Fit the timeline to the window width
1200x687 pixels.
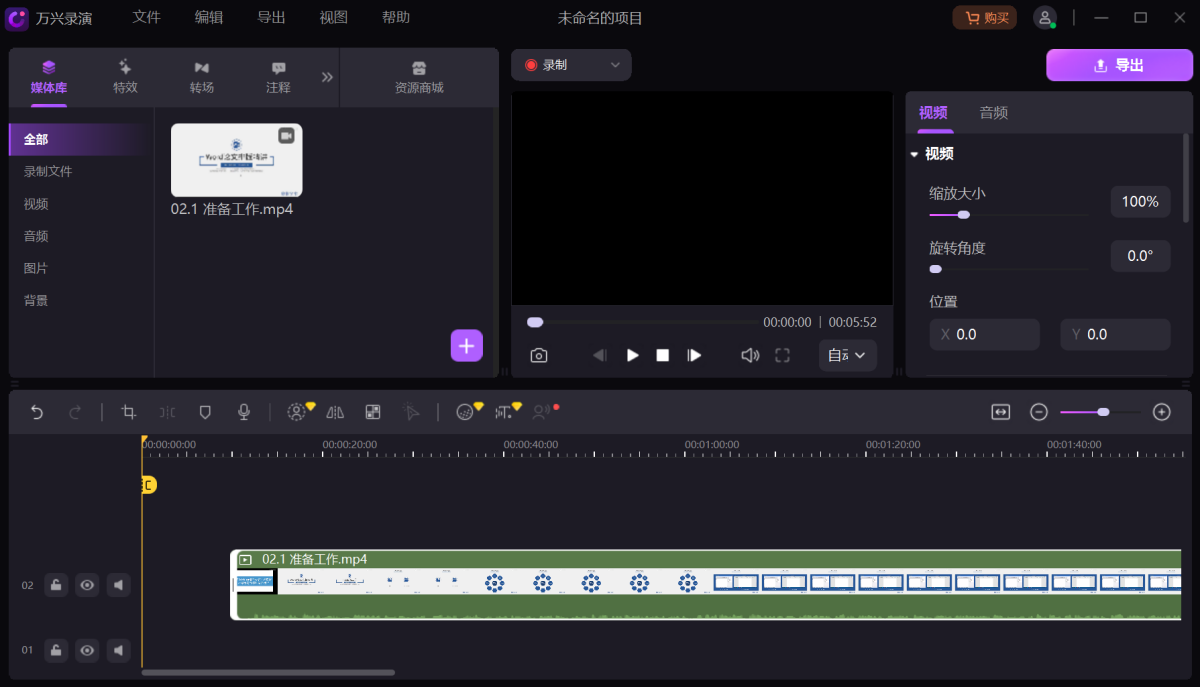[1001, 412]
